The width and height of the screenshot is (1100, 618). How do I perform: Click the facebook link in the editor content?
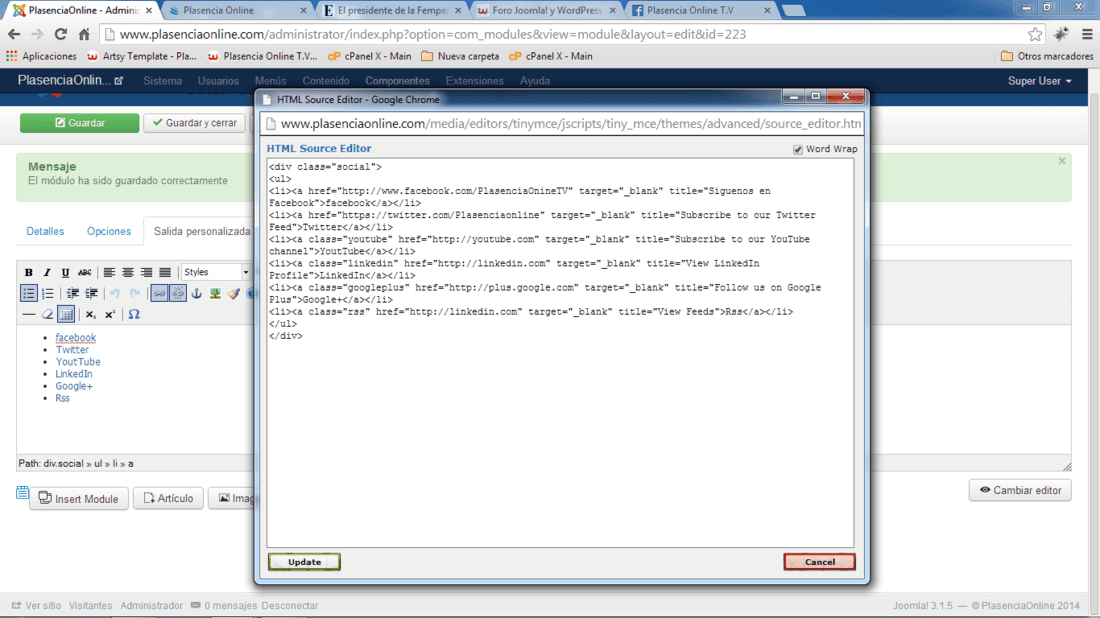pos(76,337)
